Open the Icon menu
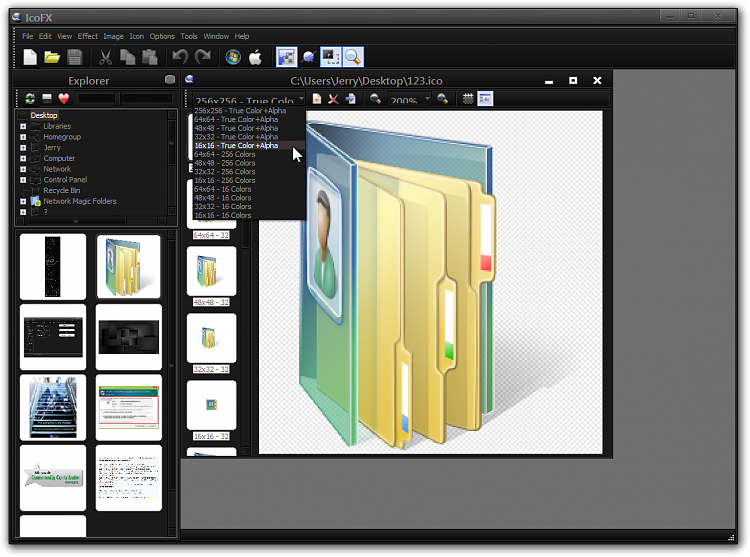Image resolution: width=750 pixels, height=557 pixels. (136, 36)
